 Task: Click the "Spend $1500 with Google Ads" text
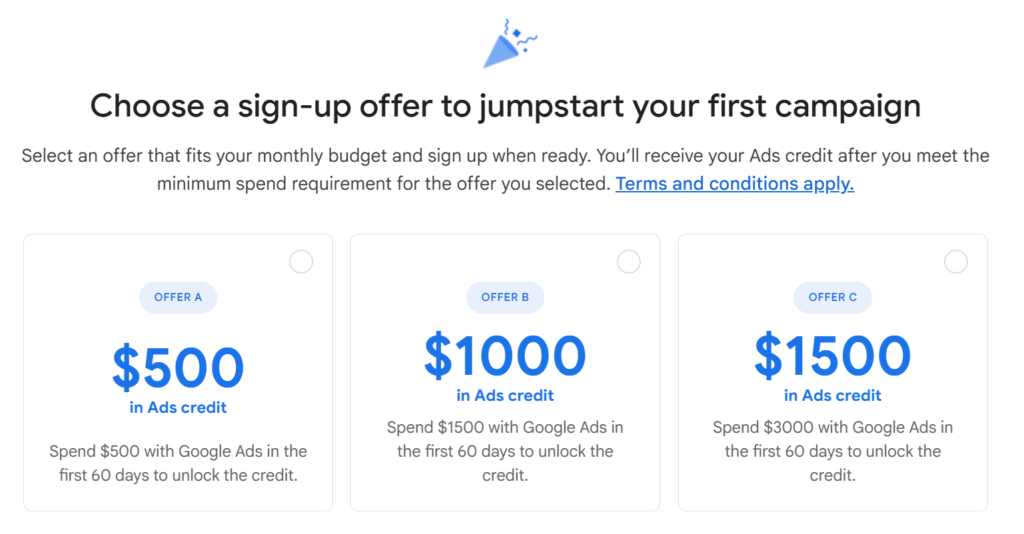505,428
